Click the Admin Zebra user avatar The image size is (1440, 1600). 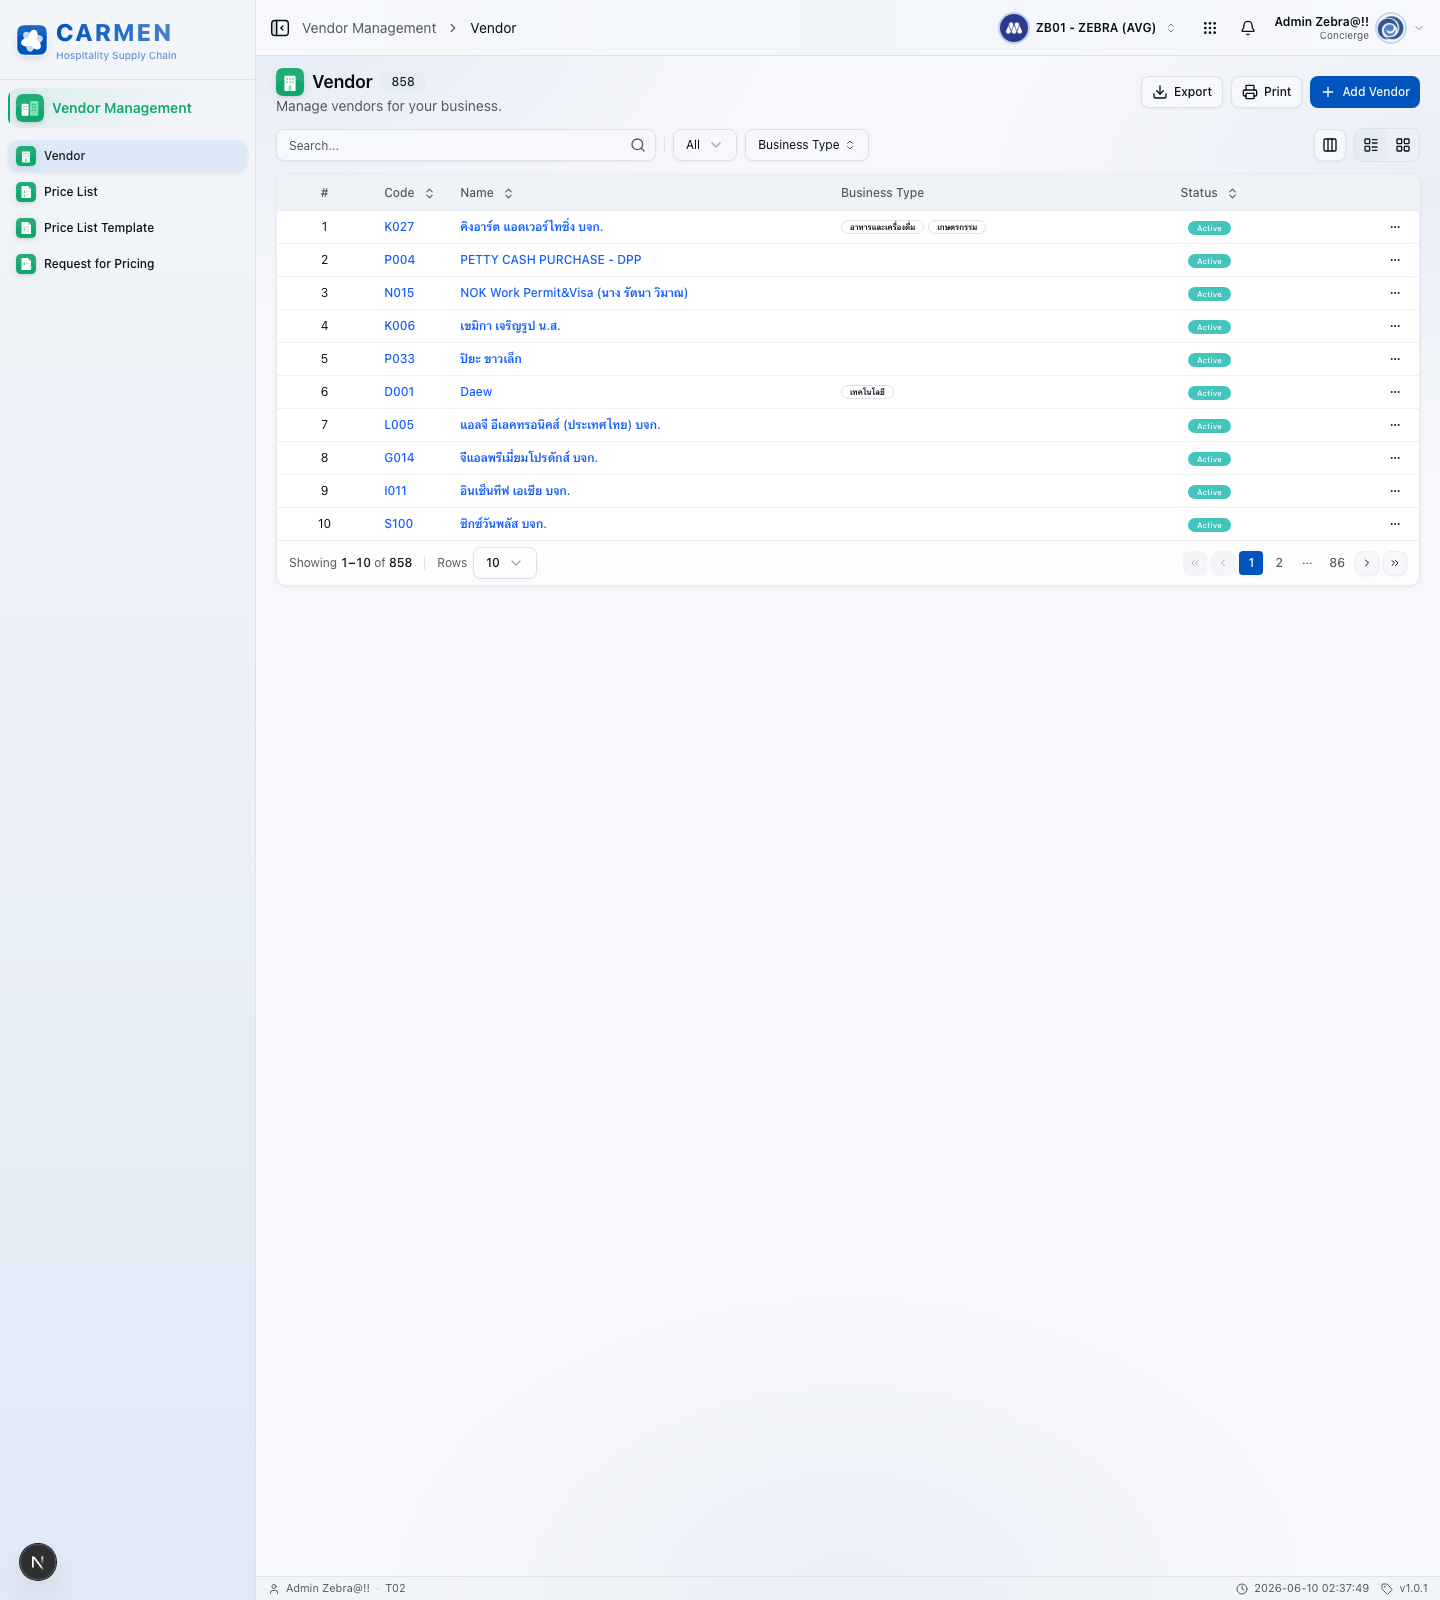[x=1391, y=28]
